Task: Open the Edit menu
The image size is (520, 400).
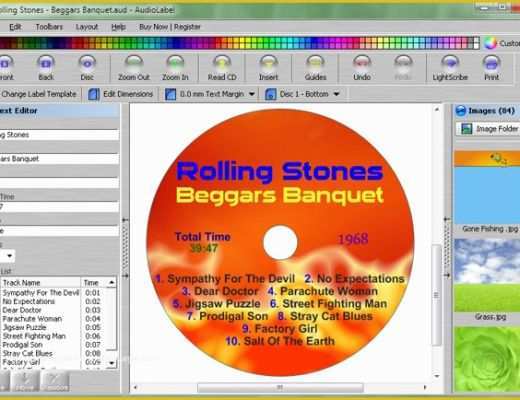Action: (15, 27)
